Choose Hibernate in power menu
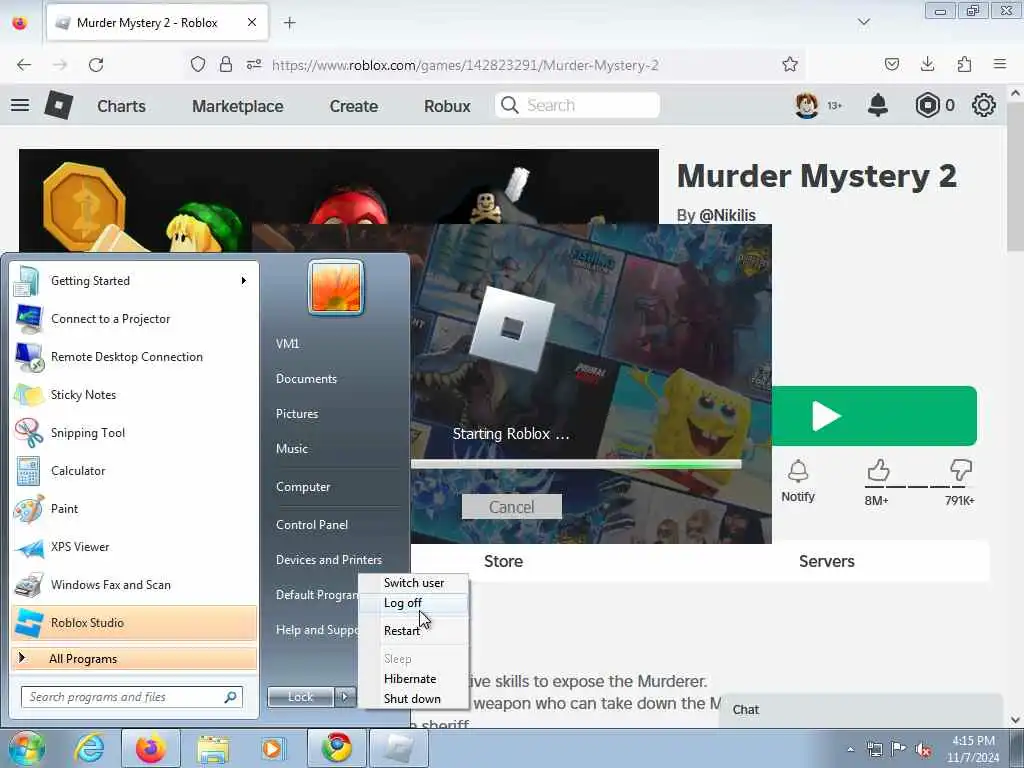 (x=413, y=679)
